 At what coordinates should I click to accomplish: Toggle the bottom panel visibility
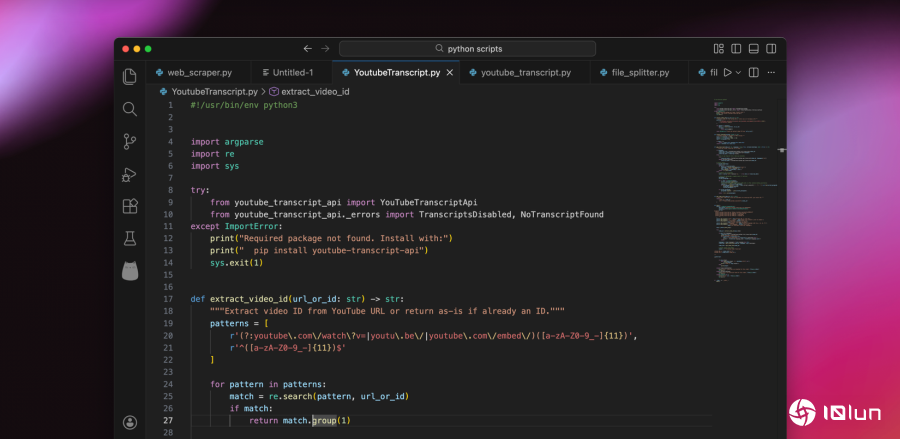[x=753, y=48]
